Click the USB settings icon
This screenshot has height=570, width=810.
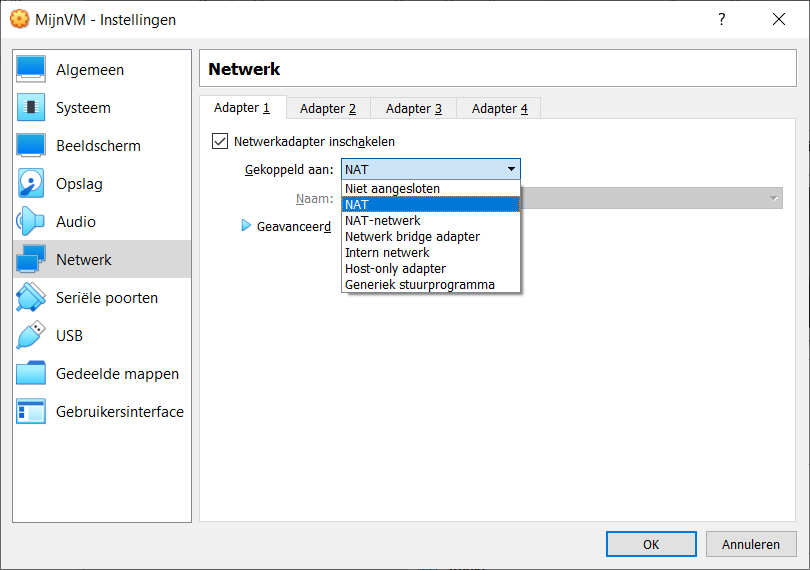point(31,336)
